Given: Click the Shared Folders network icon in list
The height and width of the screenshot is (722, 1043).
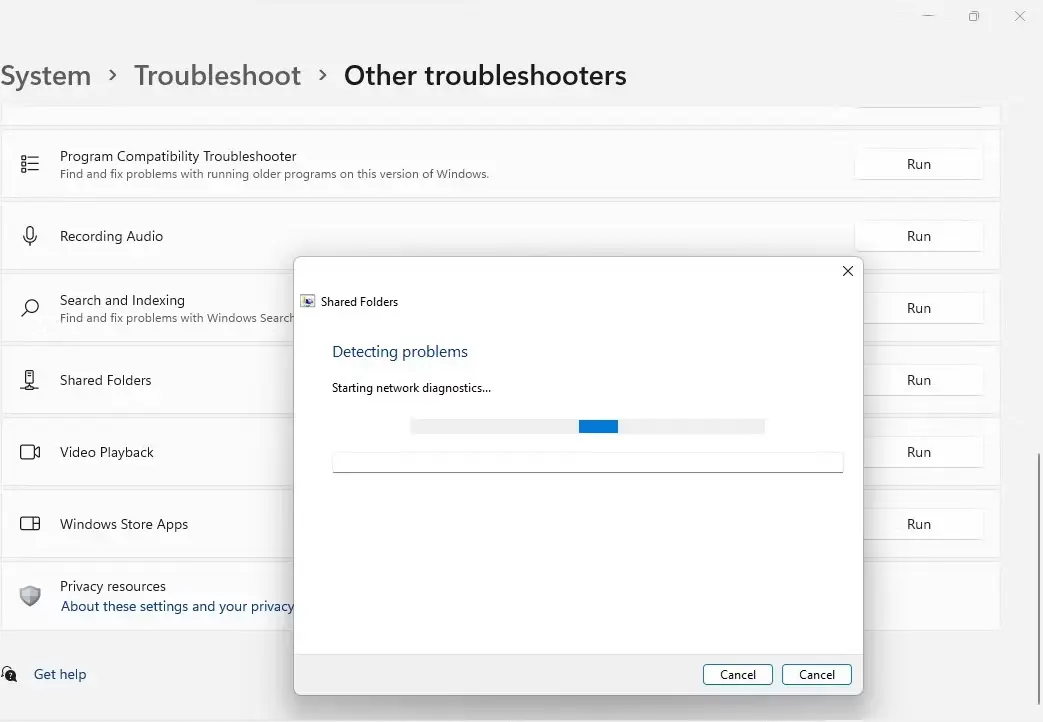Looking at the screenshot, I should 29,380.
